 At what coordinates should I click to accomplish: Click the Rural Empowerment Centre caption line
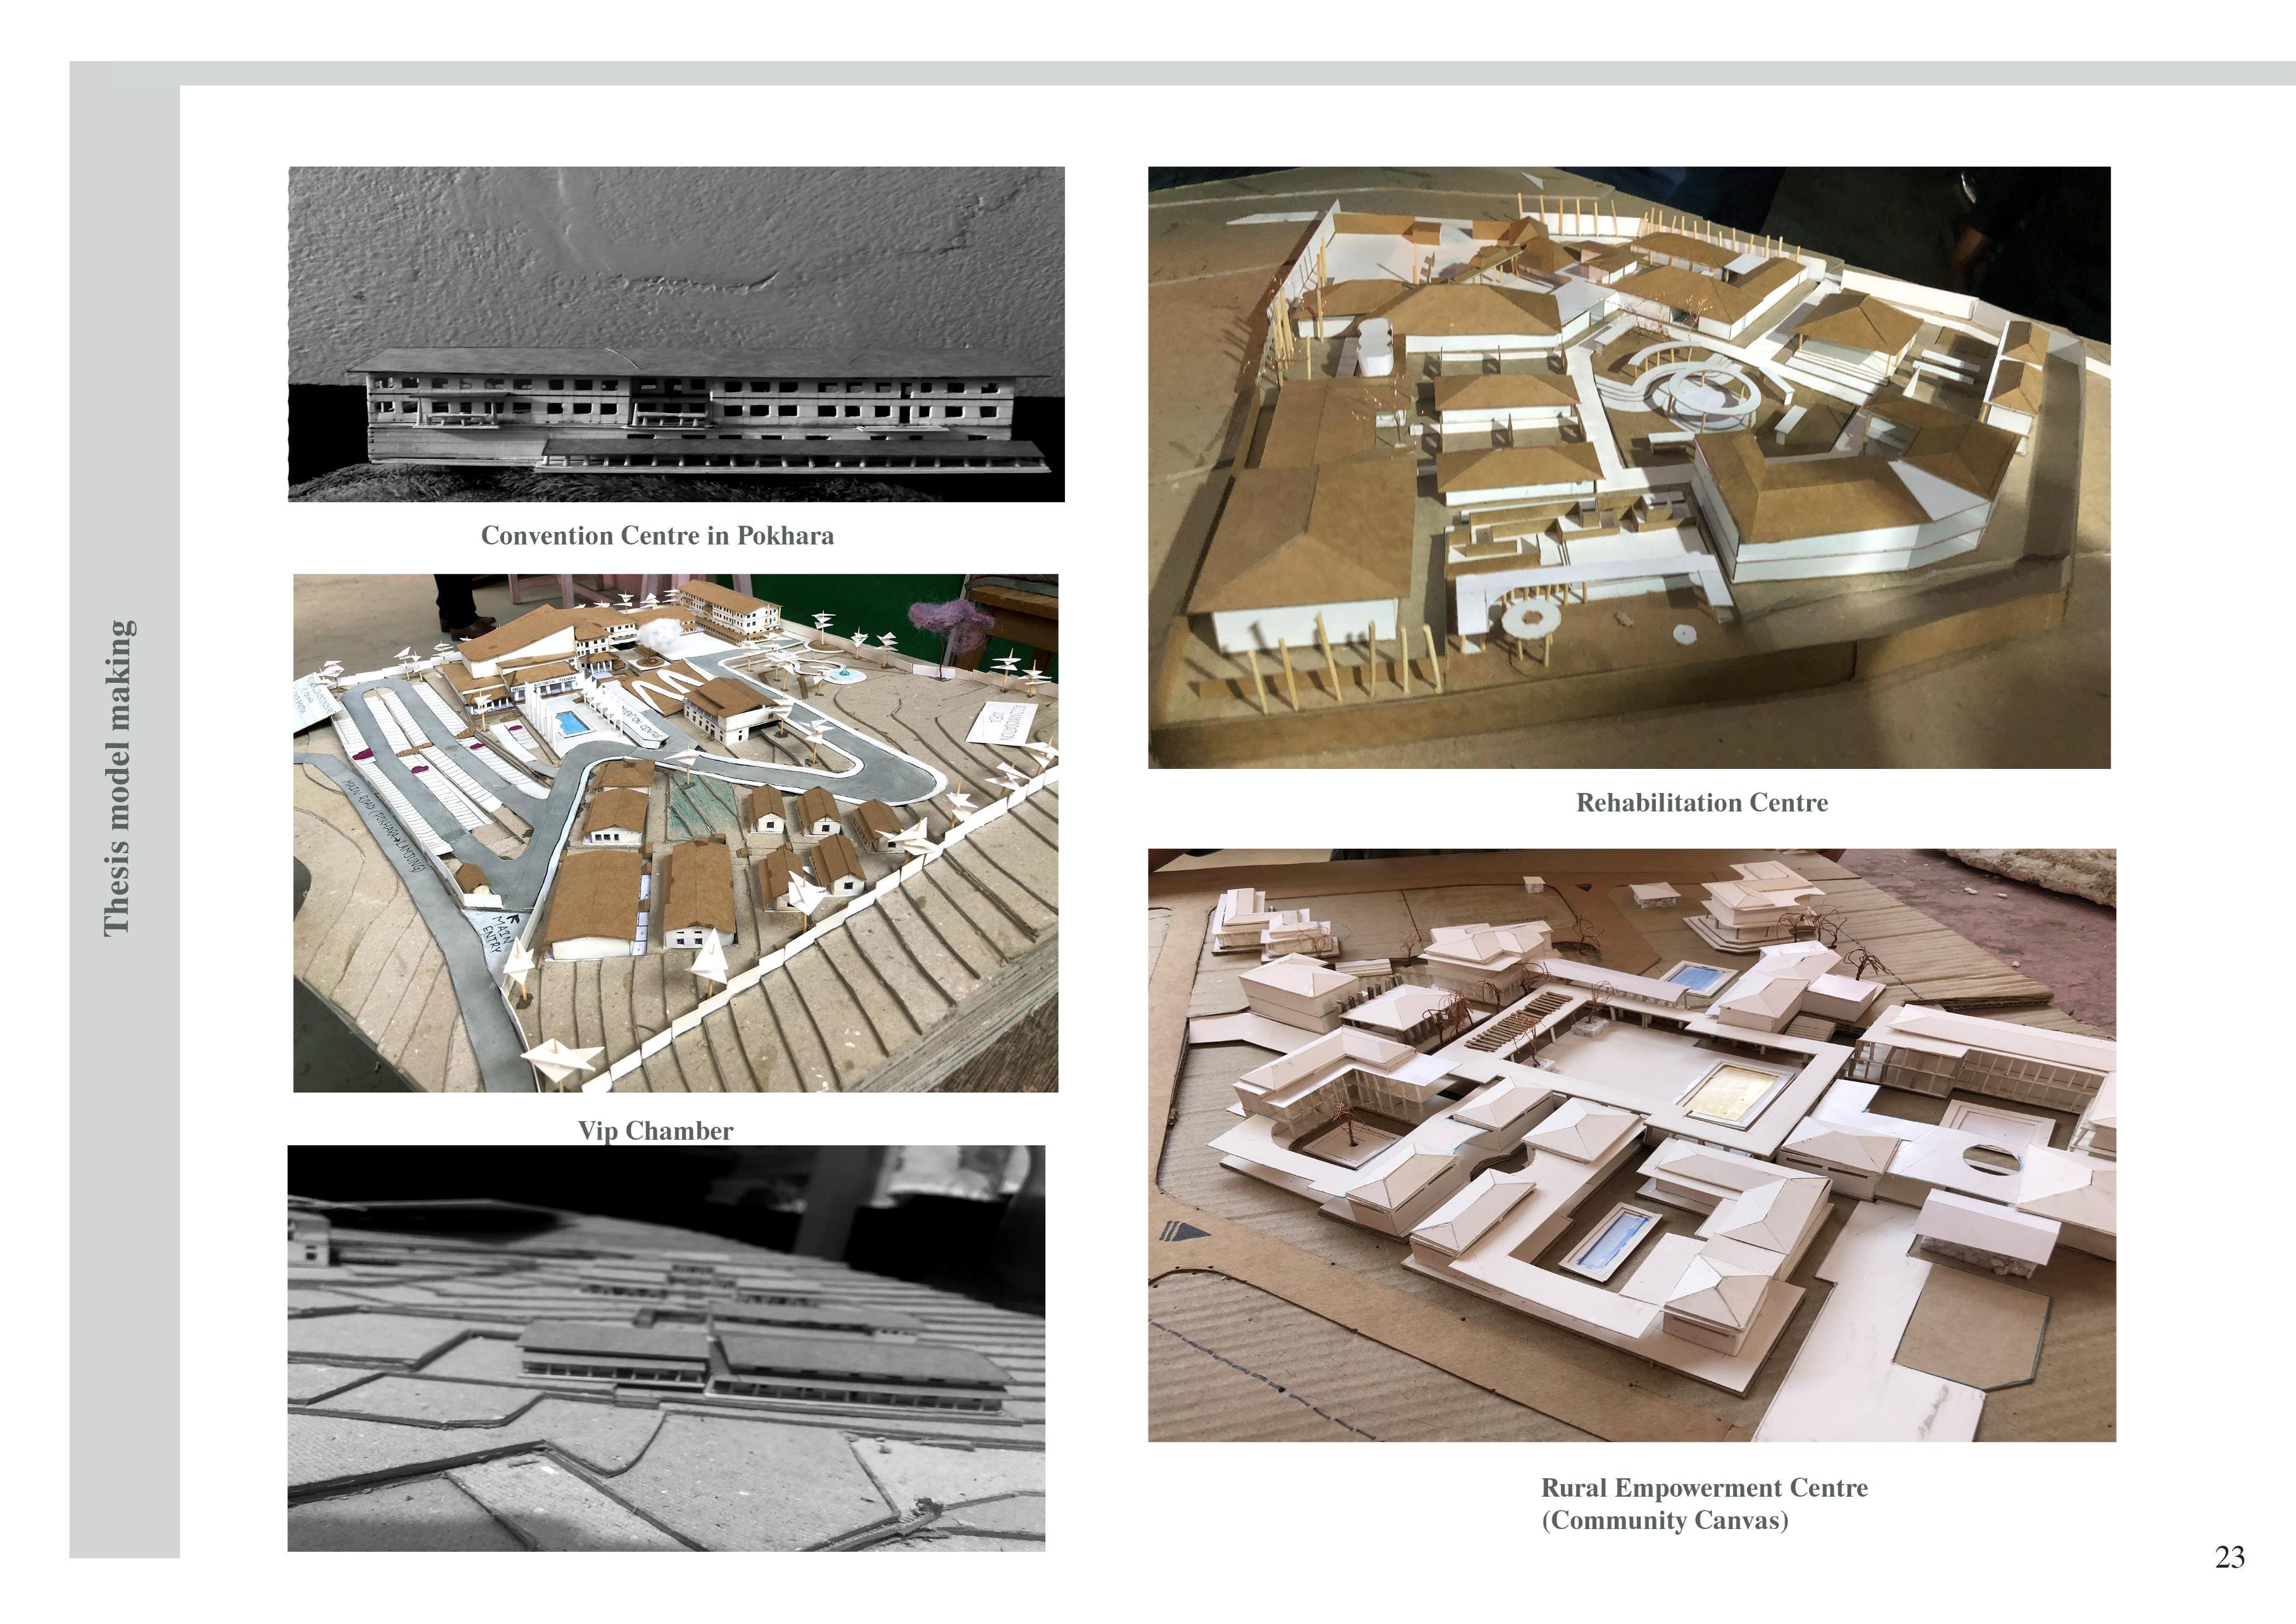1703,1488
